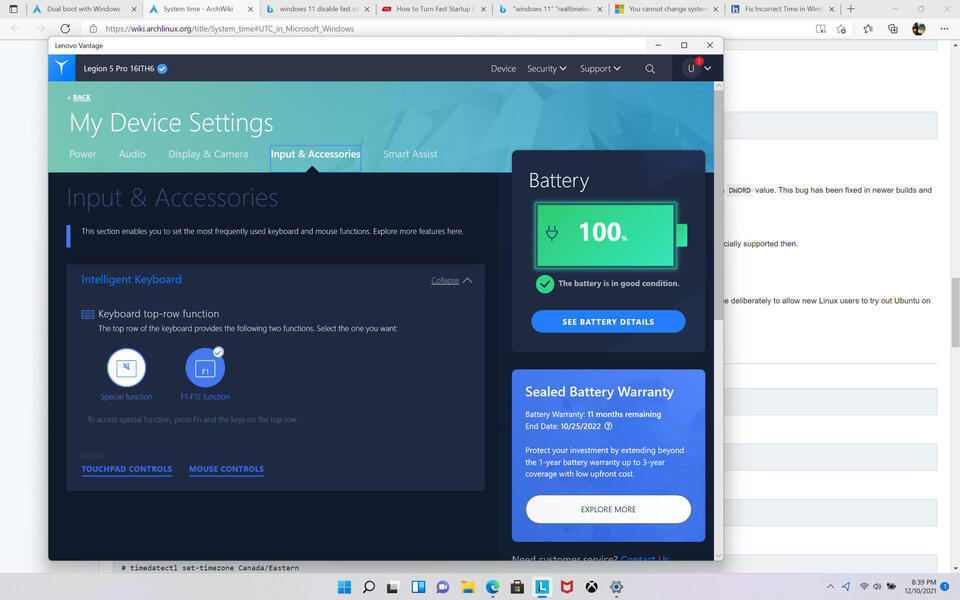
Task: Click the Legion 5 Pro 16ITH6 device name
Action: [119, 69]
